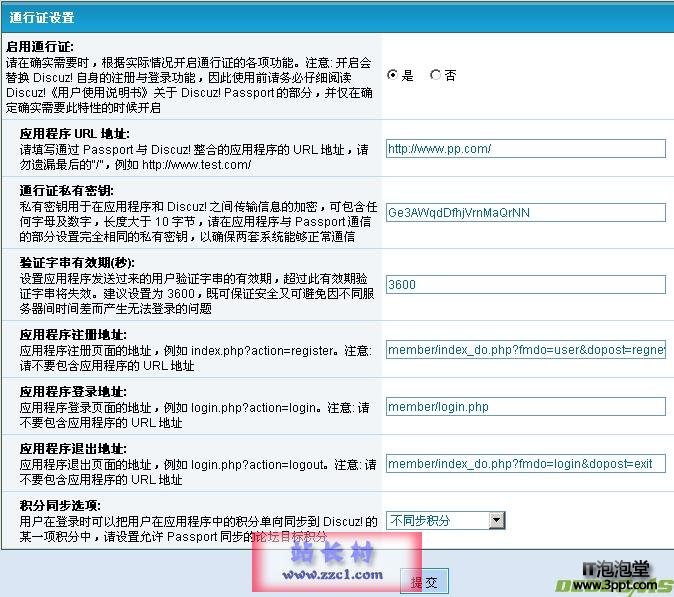This screenshot has width=674, height=597.
Task: Click the 积分同步选项 label
Action: click(59, 506)
